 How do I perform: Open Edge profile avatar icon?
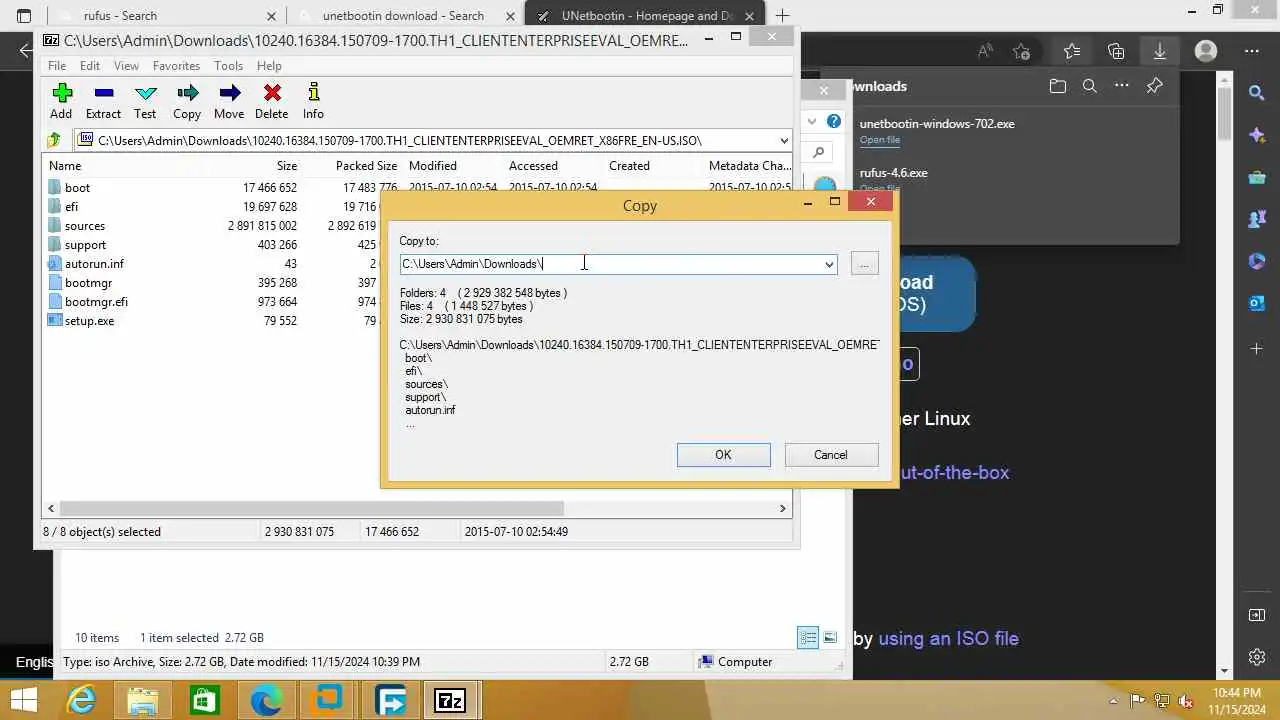(1206, 51)
